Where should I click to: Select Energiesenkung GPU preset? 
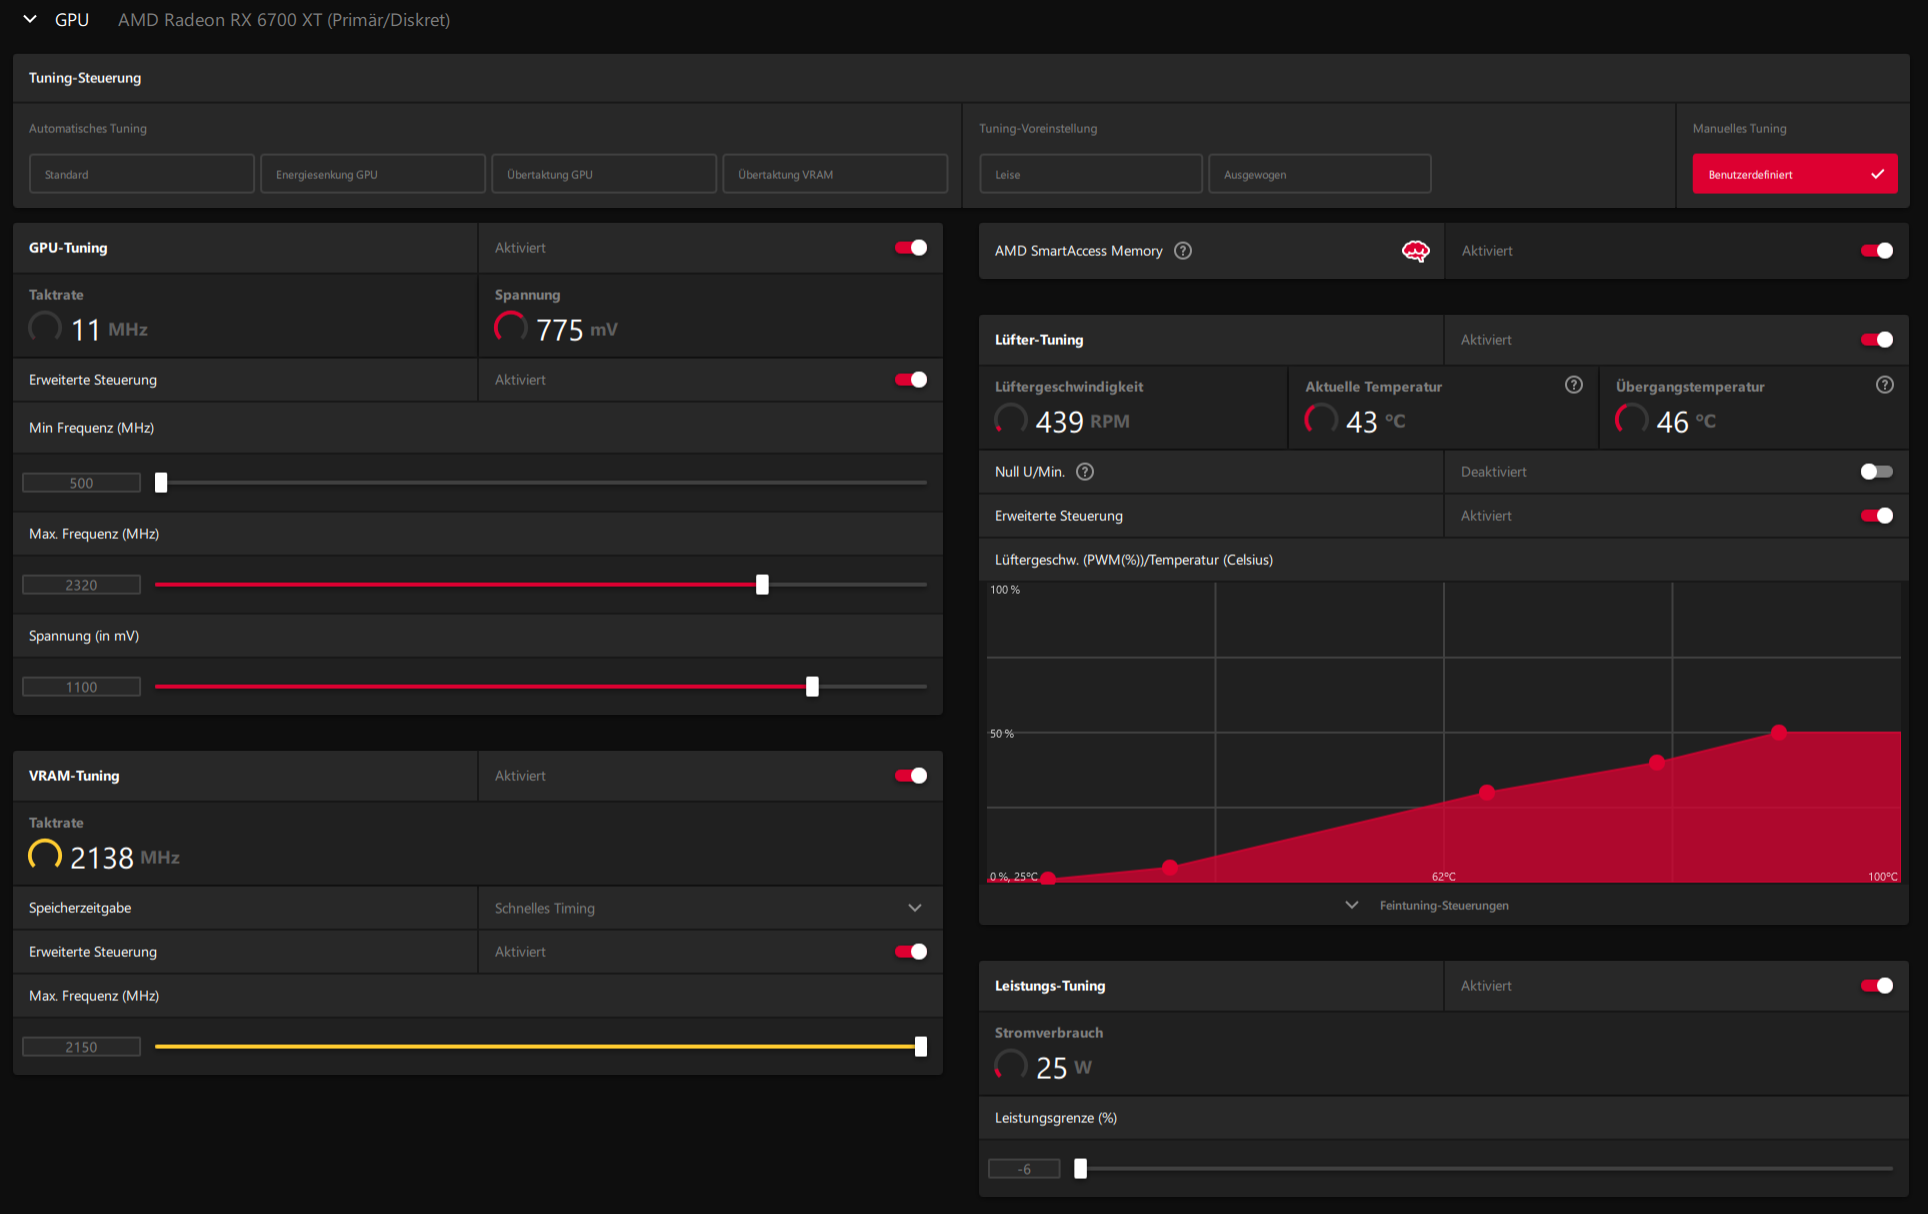coord(373,174)
